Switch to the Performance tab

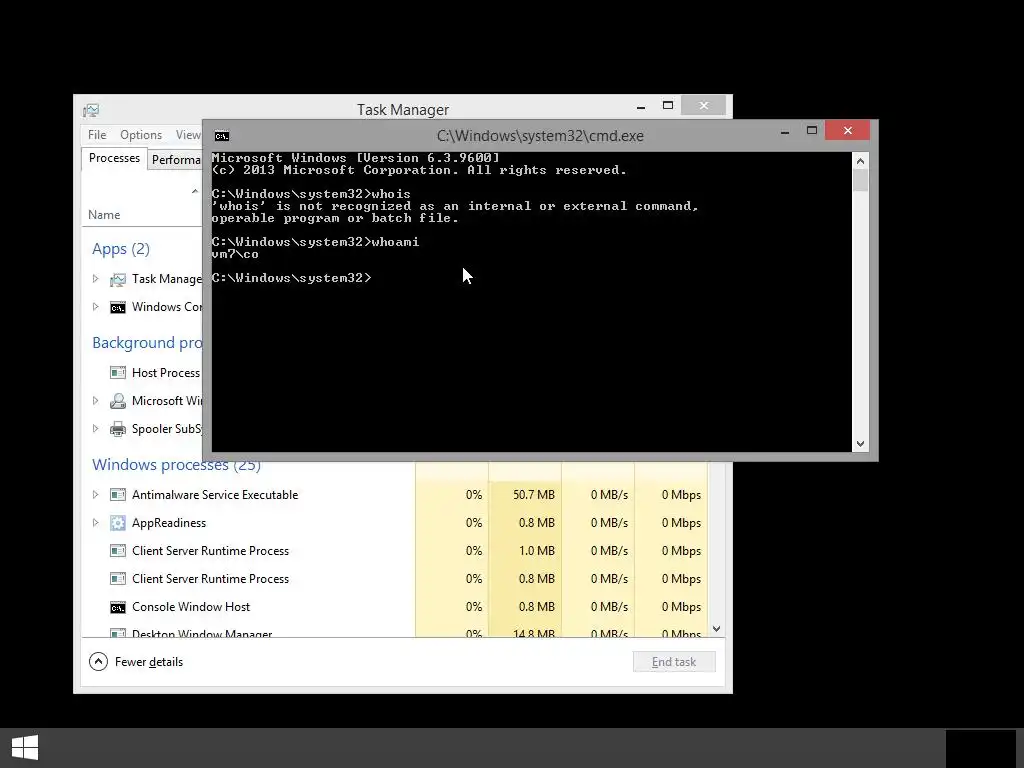click(x=175, y=160)
